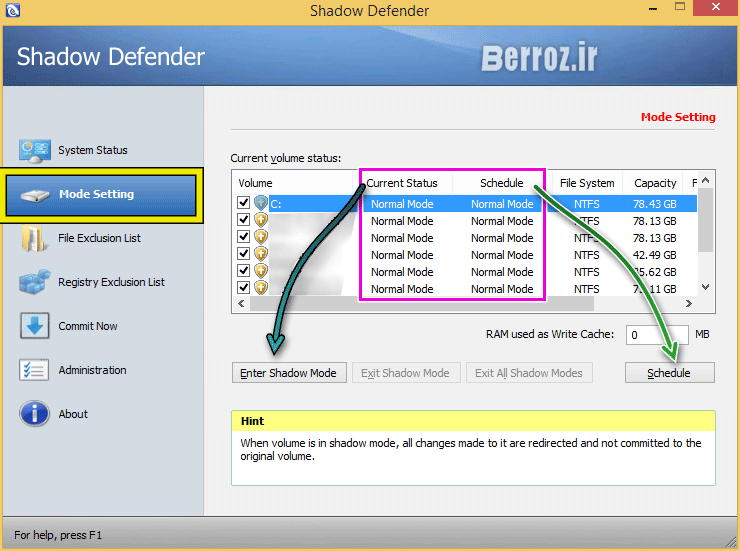The image size is (740, 551).
Task: Click the Volume column header
Action: pos(292,183)
